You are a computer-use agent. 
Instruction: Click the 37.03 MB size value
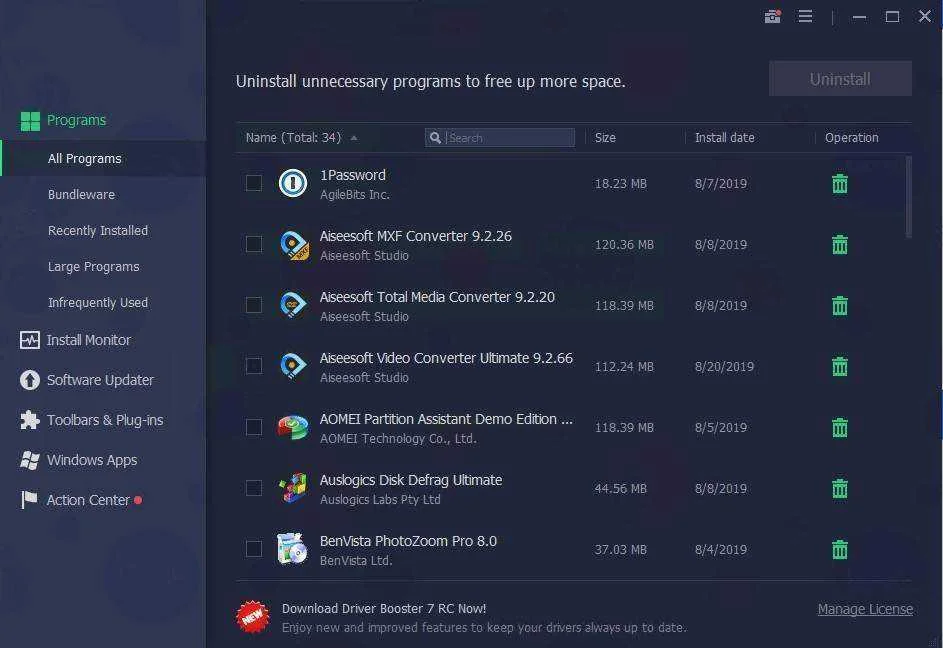[621, 550]
